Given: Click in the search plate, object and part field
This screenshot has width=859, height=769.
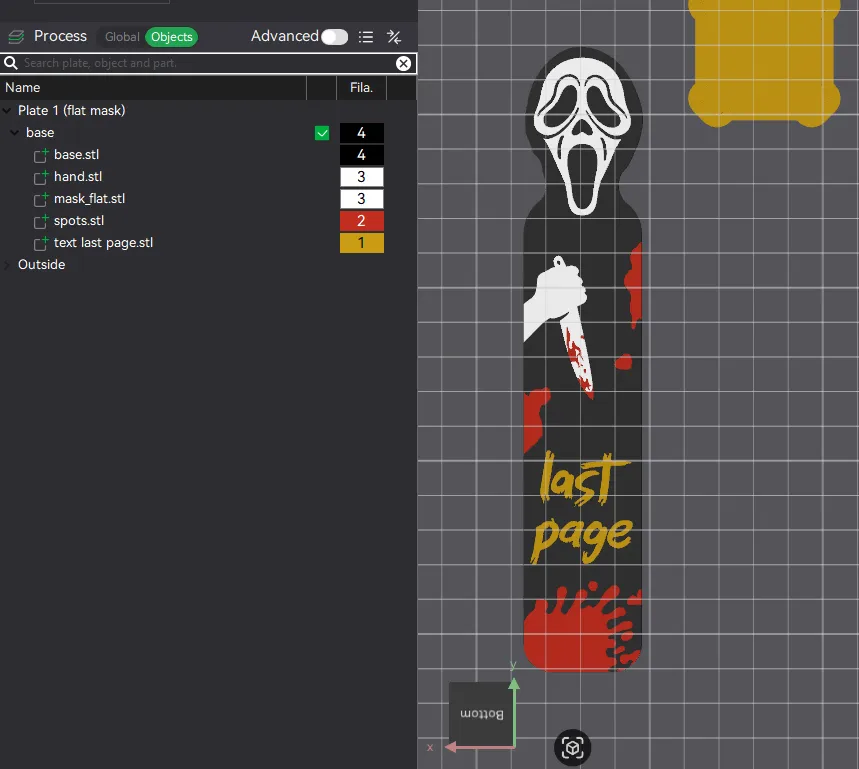Looking at the screenshot, I should click(x=208, y=63).
